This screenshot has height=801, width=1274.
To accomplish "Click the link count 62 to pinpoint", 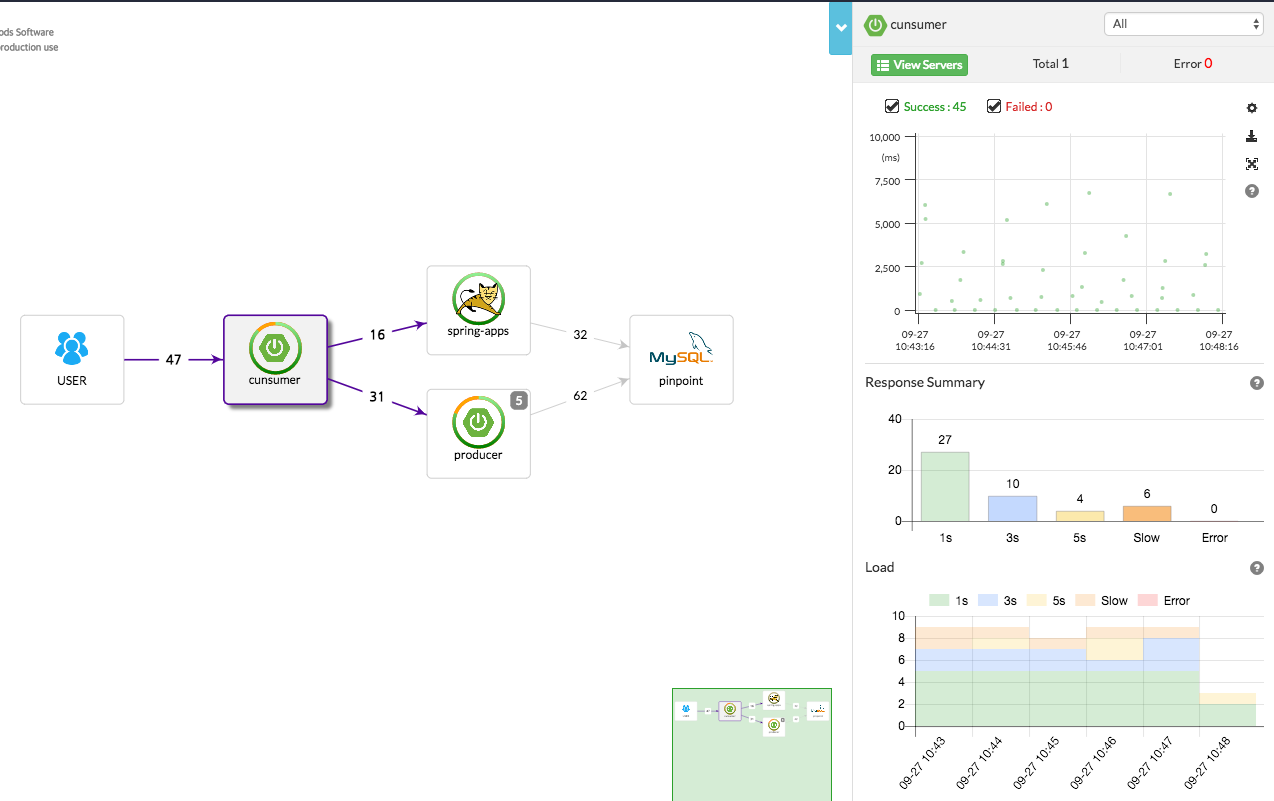I will coord(580,396).
